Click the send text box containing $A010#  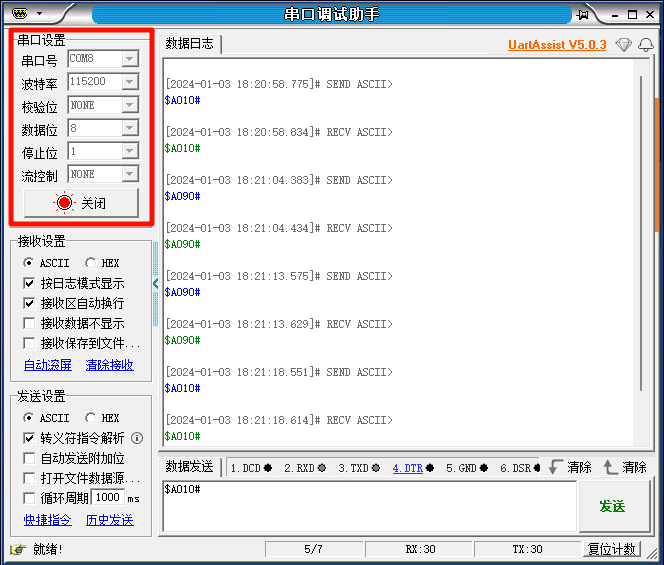(x=369, y=506)
